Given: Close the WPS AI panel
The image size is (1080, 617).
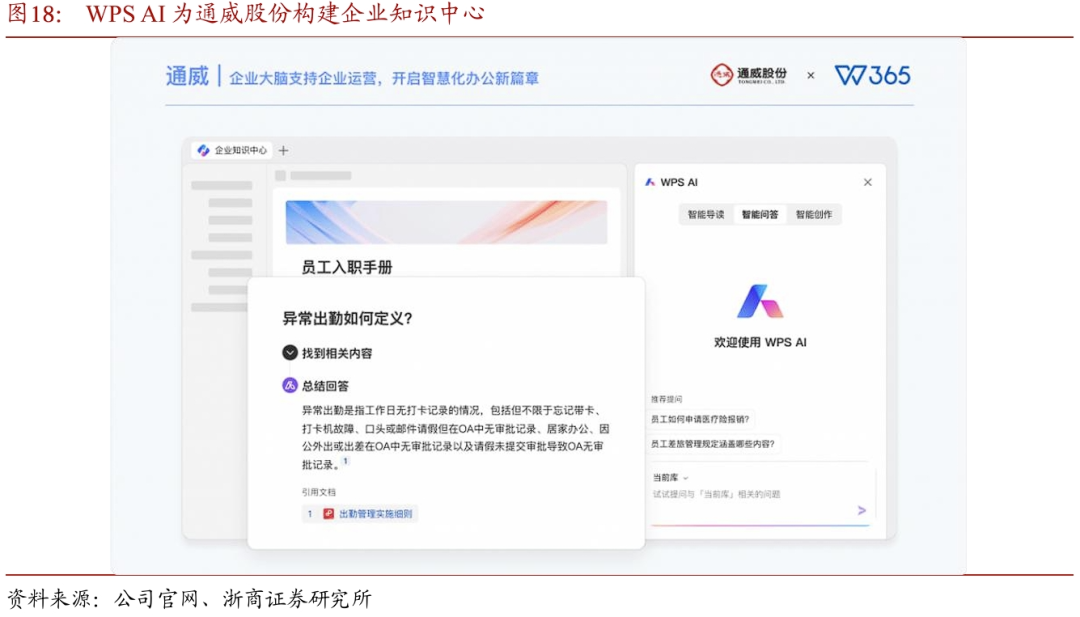Looking at the screenshot, I should pyautogui.click(x=867, y=182).
